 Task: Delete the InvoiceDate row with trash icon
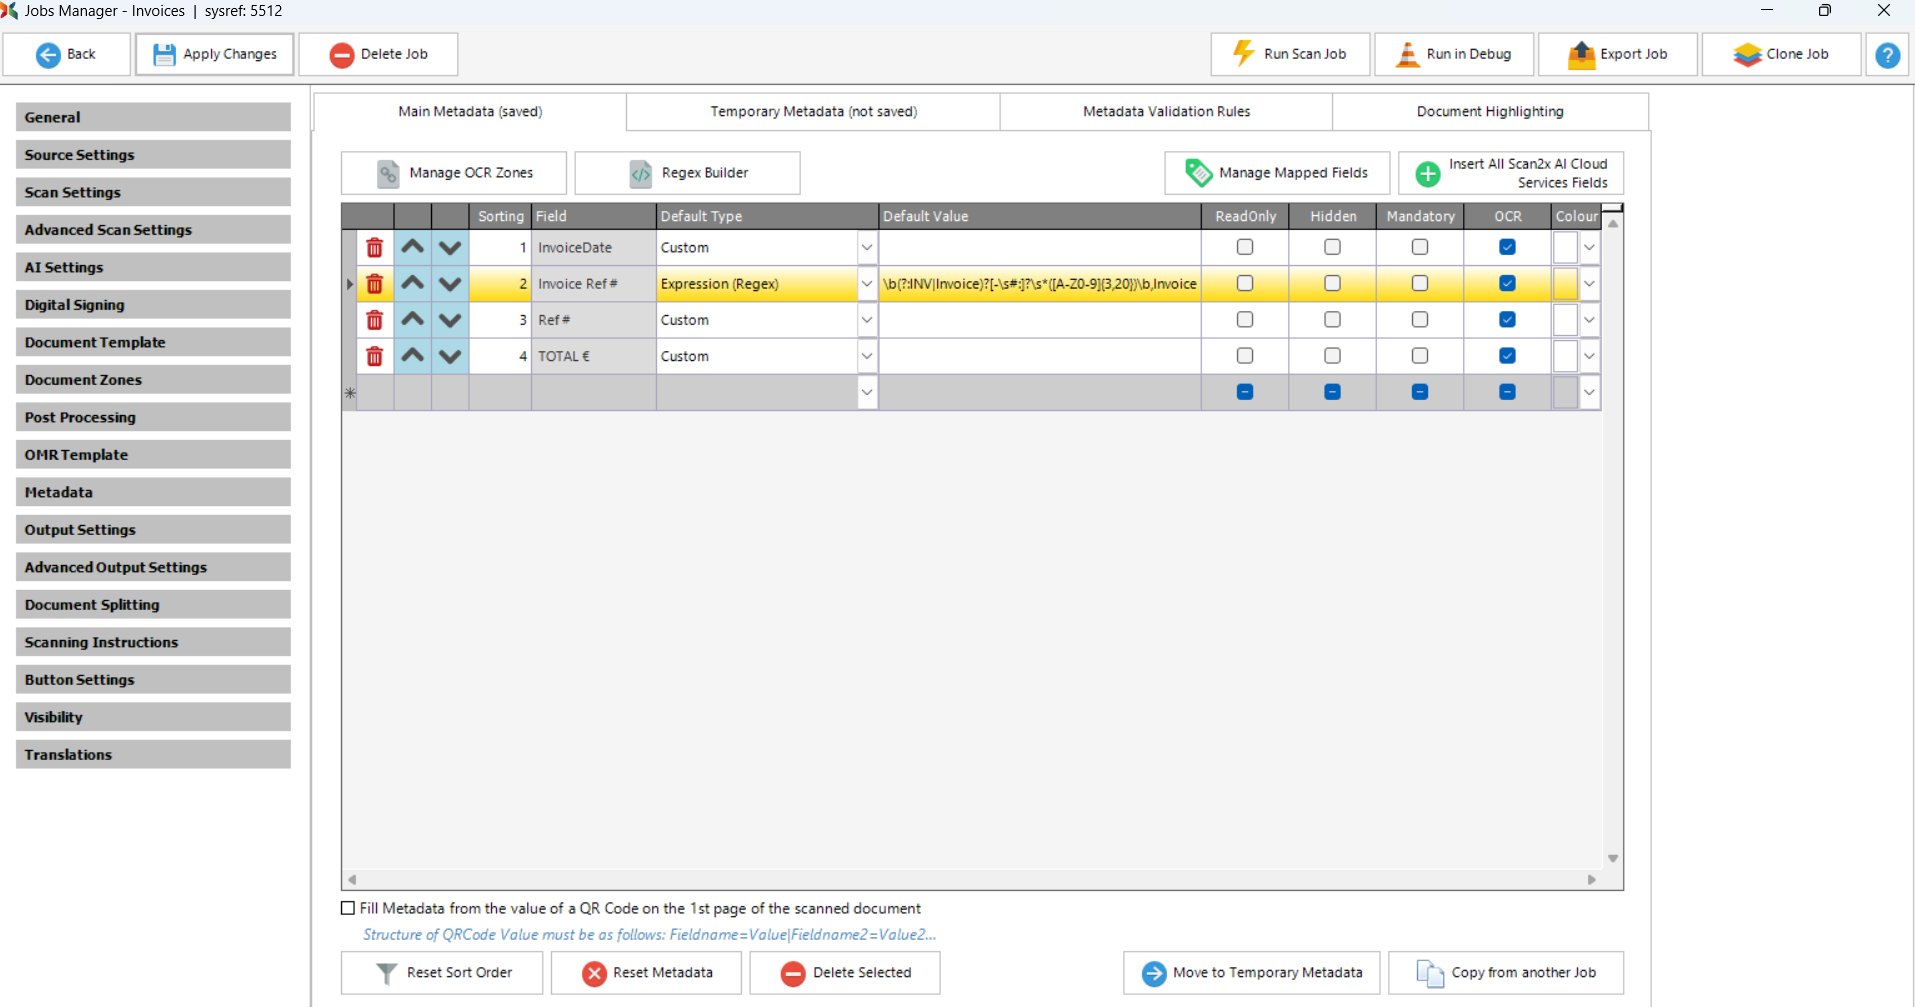(x=375, y=247)
